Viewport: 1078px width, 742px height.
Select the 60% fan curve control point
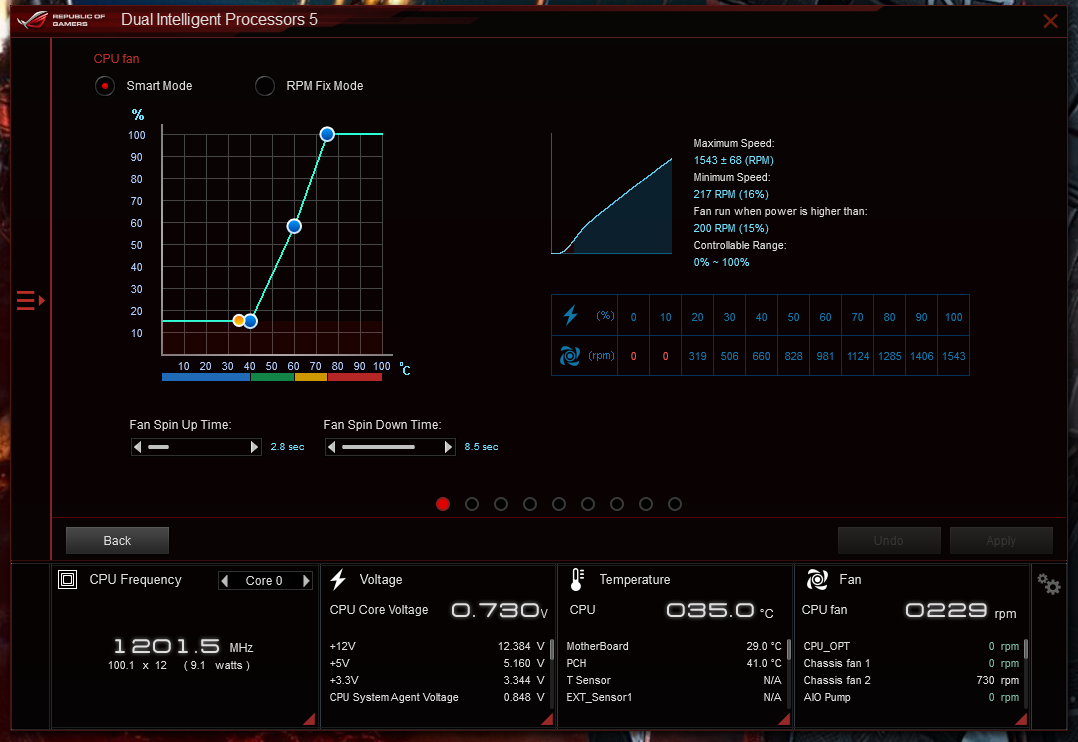(x=294, y=226)
